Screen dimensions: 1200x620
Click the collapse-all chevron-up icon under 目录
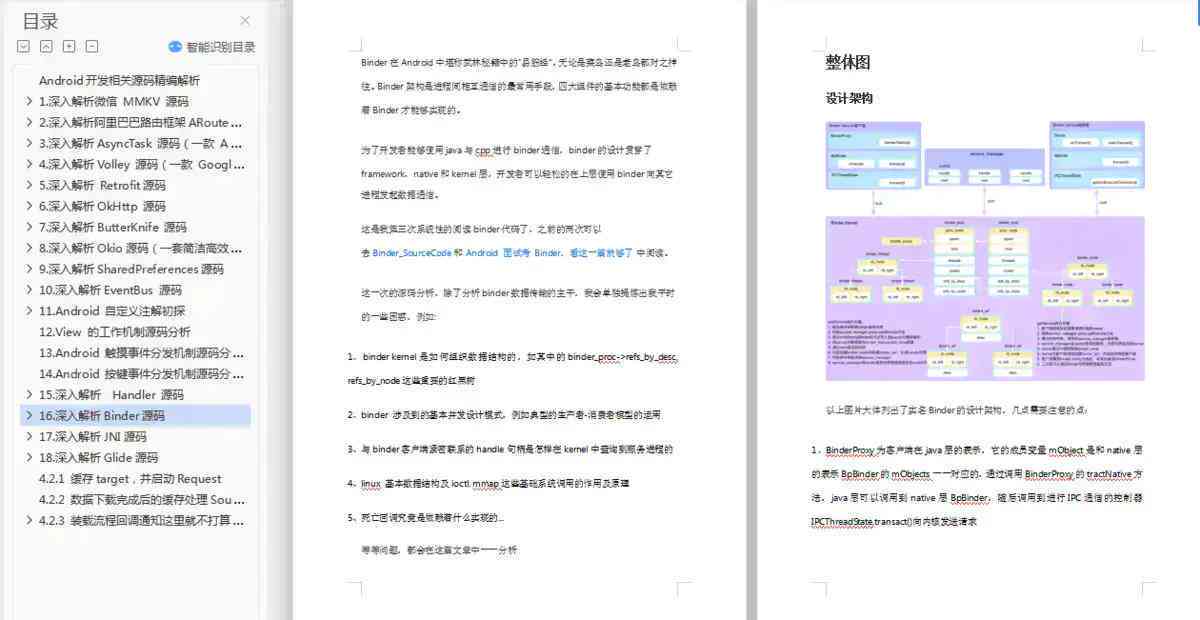point(46,46)
